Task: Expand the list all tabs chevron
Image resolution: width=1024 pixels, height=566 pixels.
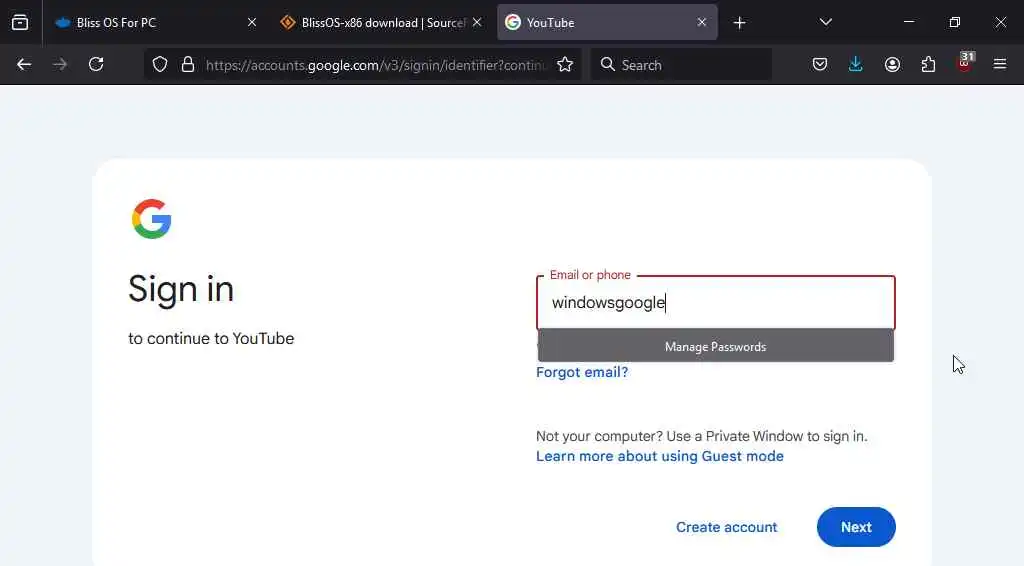Action: click(825, 22)
